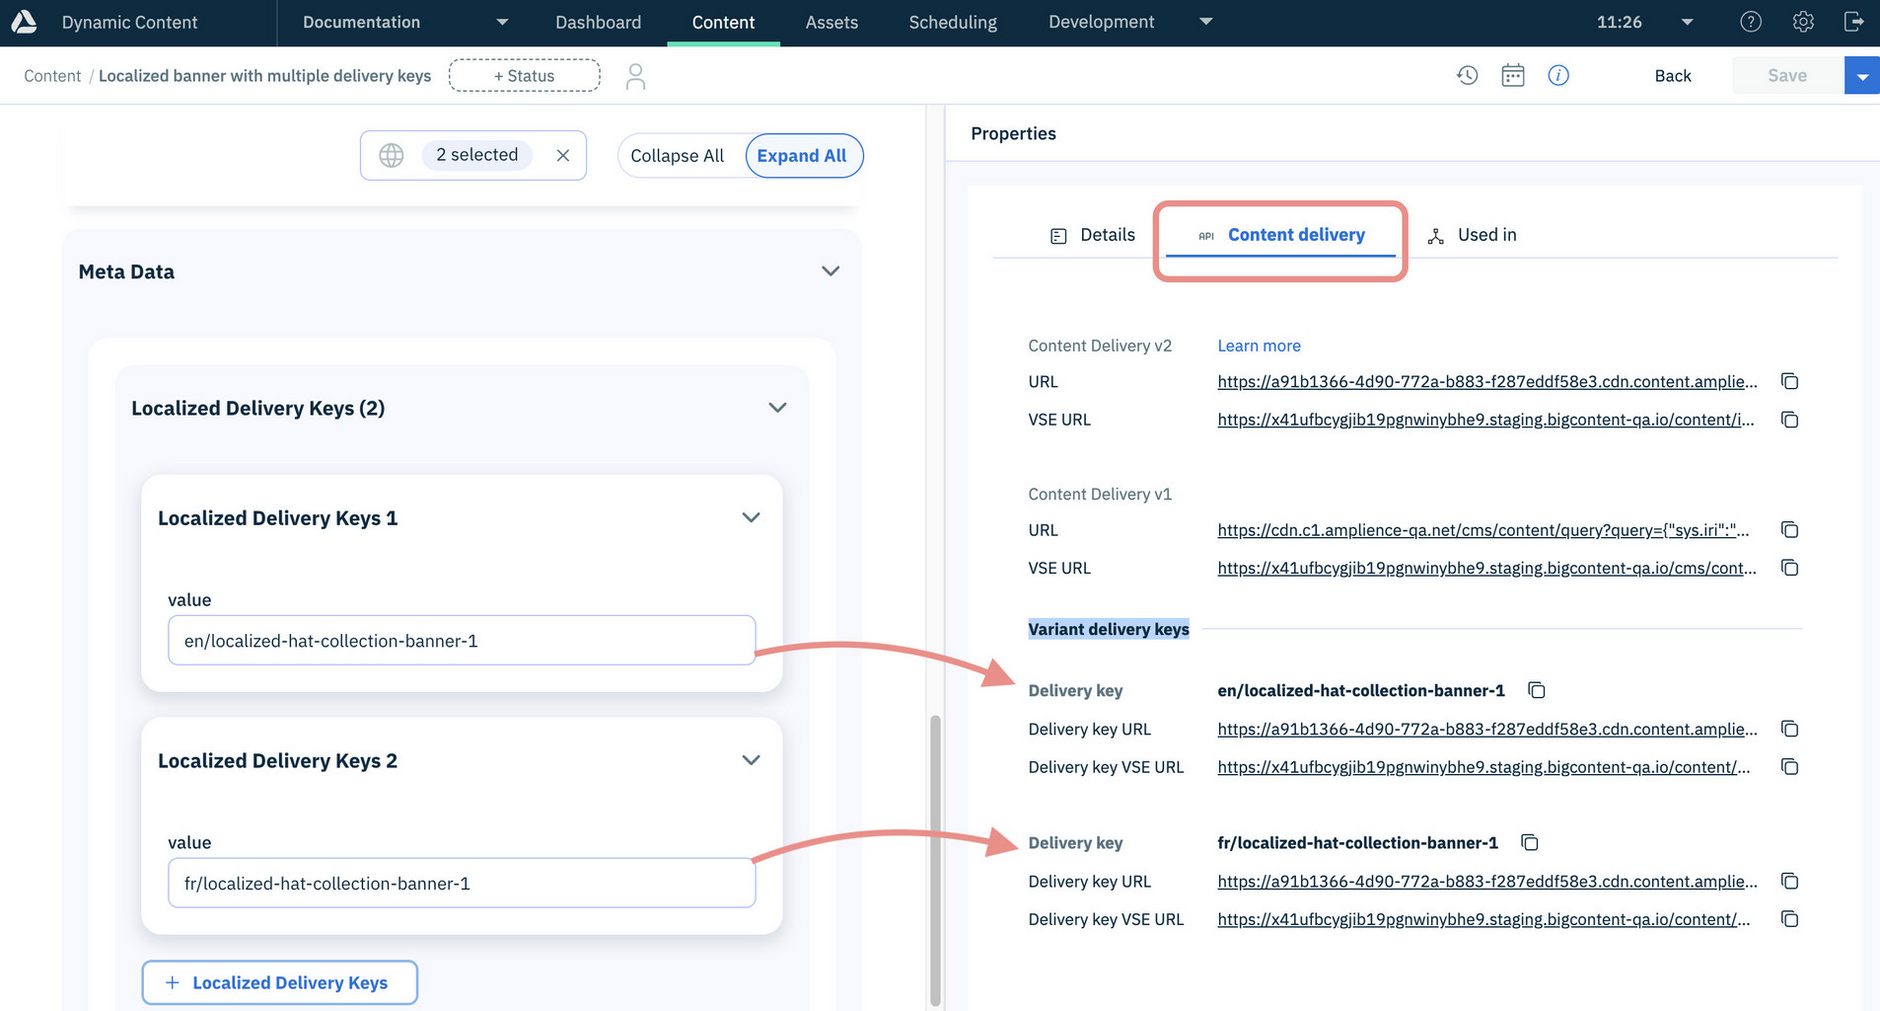Screen dimensions: 1880x1011
Task: Click the Amplience logo icon
Action: 24,21
